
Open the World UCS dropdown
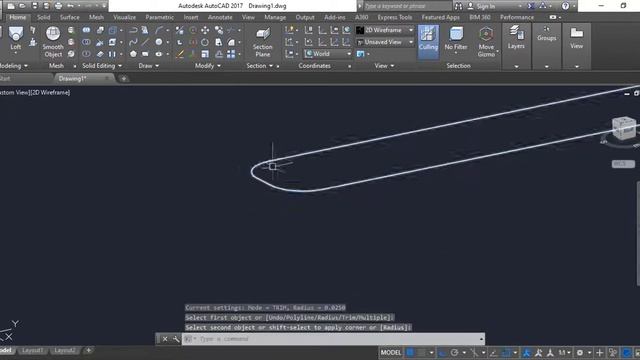point(328,54)
